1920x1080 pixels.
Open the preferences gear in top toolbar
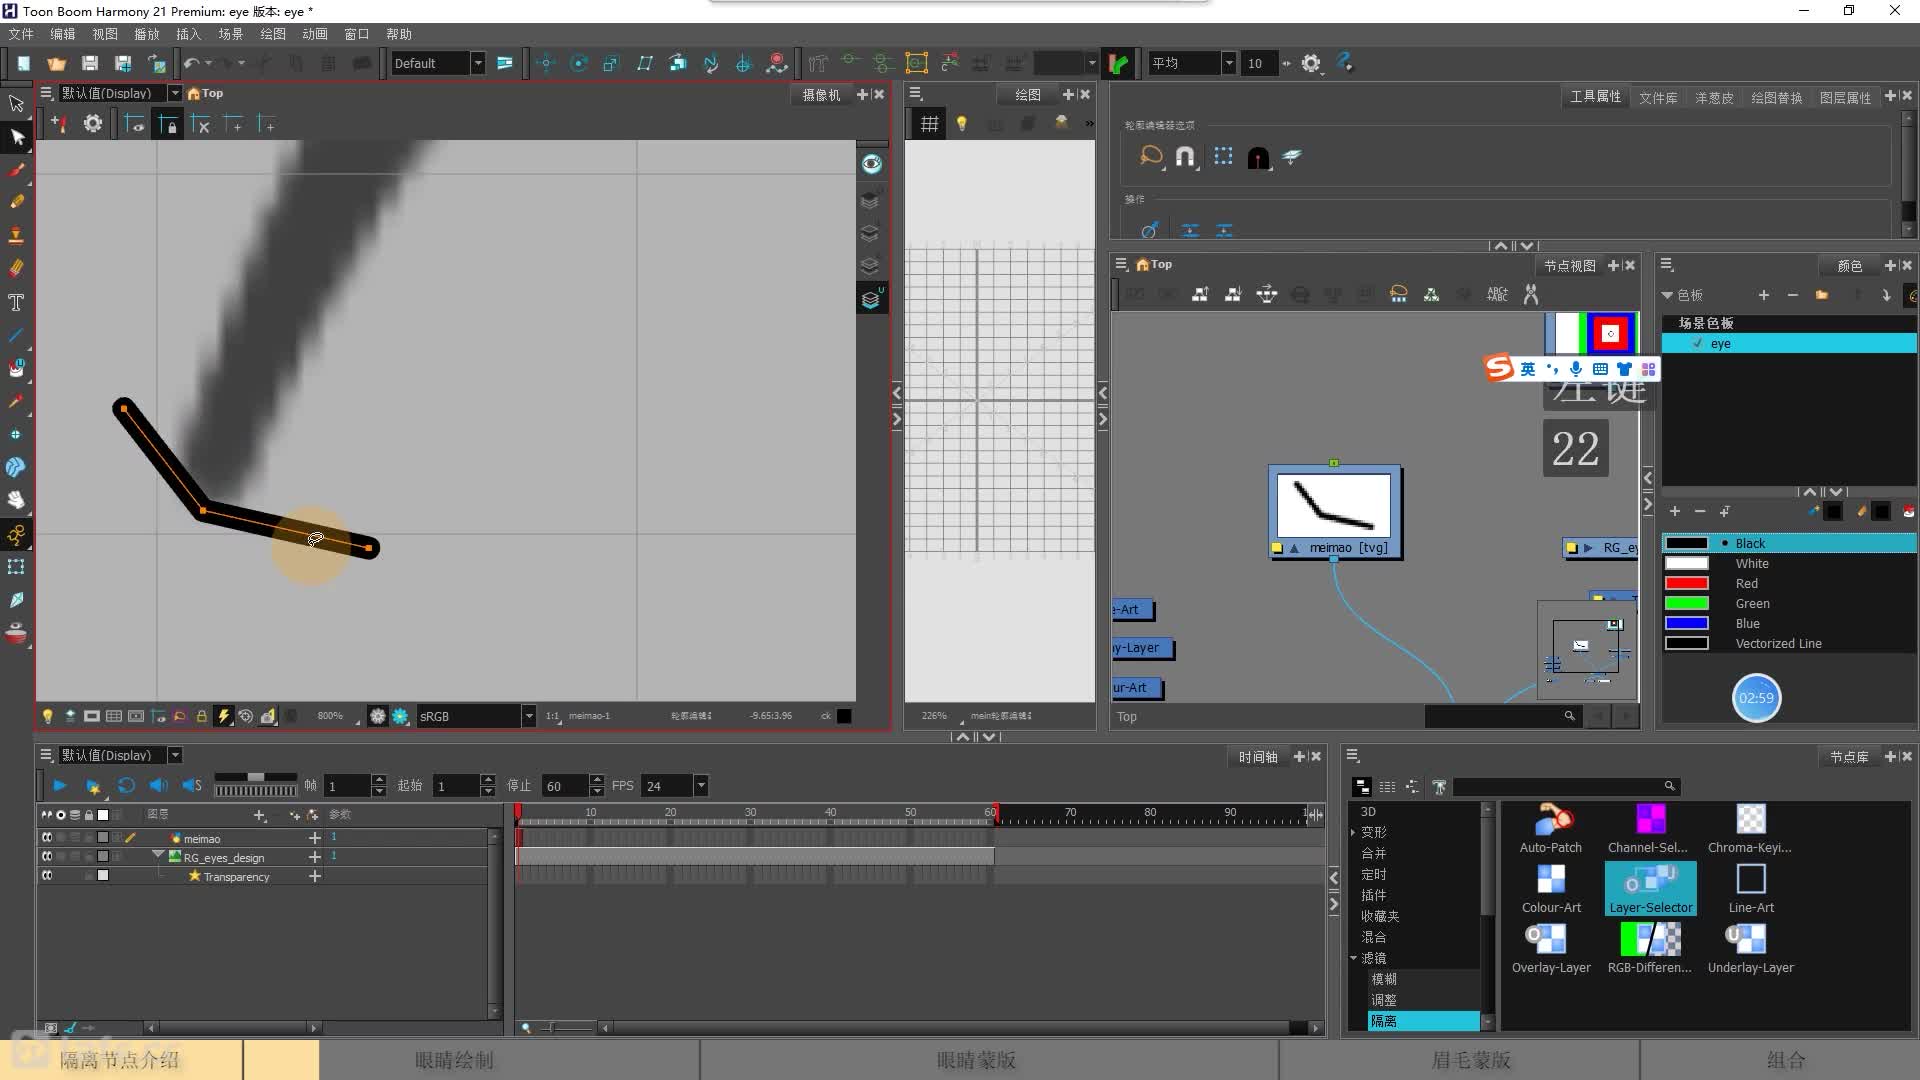[1311, 63]
